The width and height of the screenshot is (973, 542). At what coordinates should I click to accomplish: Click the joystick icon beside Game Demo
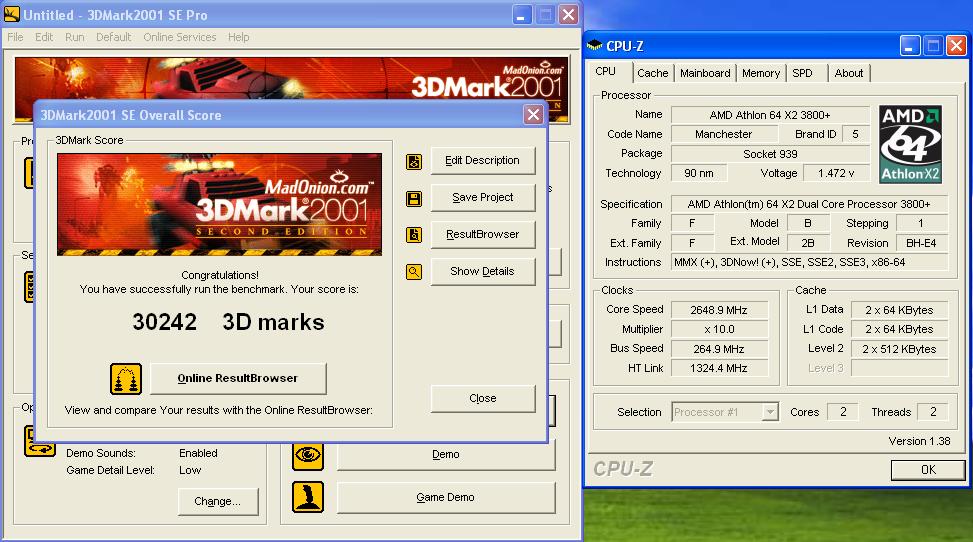point(308,497)
